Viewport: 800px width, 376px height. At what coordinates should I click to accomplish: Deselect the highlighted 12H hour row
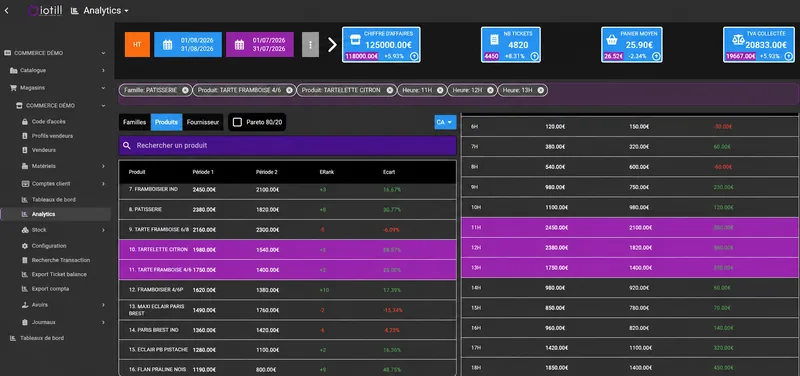[x=630, y=247]
